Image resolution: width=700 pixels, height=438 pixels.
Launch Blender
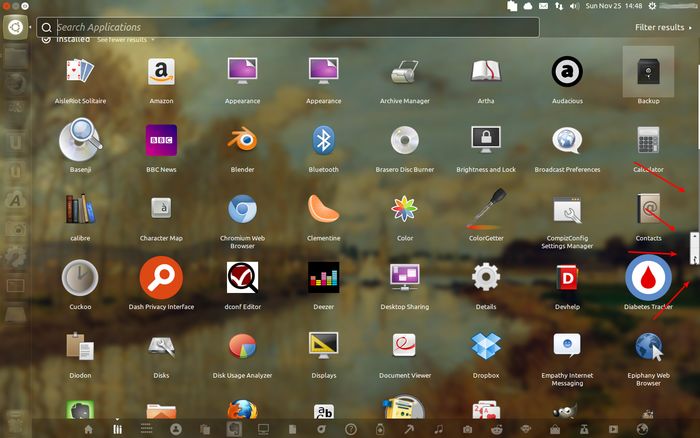click(x=242, y=140)
